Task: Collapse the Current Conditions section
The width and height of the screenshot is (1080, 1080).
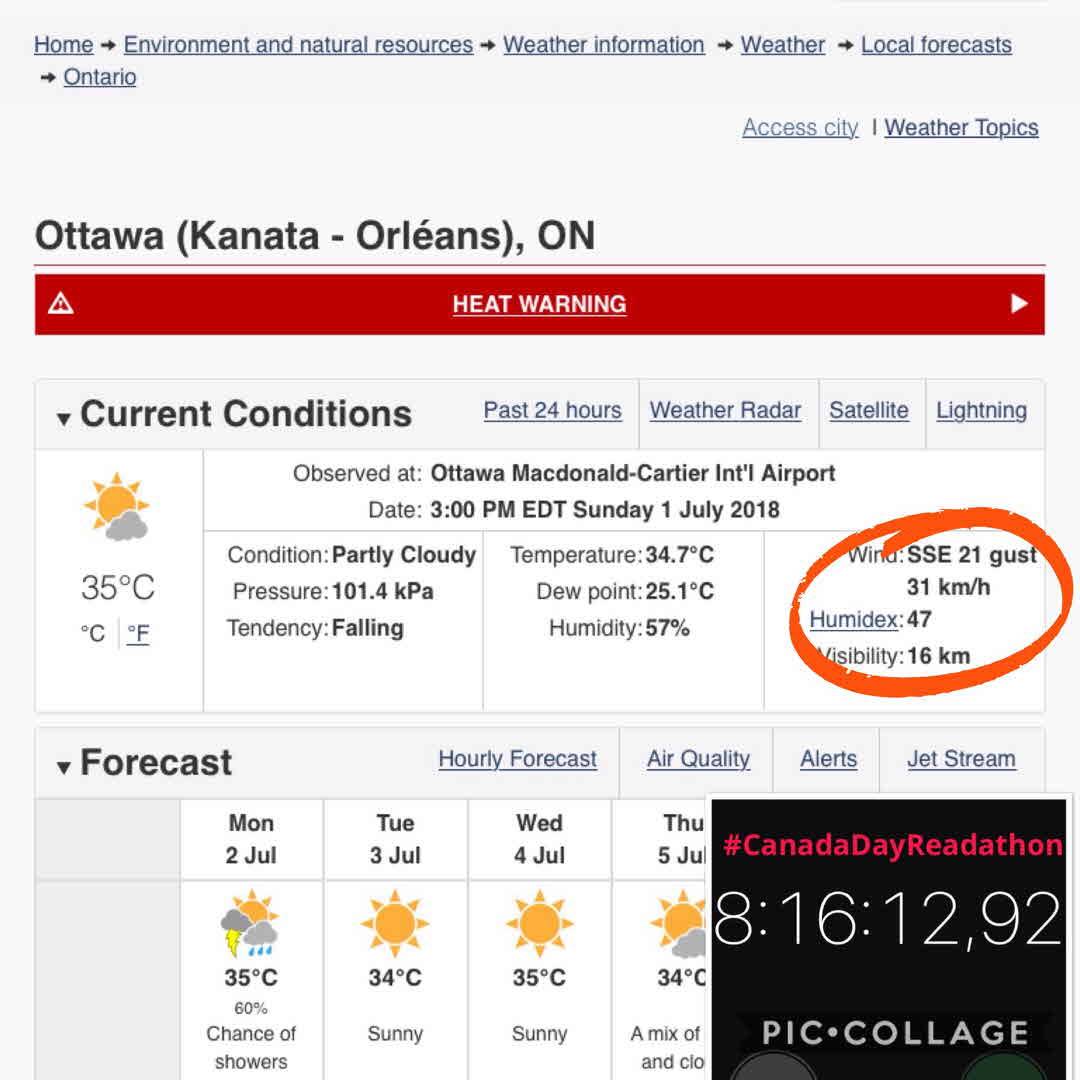Action: tap(64, 418)
